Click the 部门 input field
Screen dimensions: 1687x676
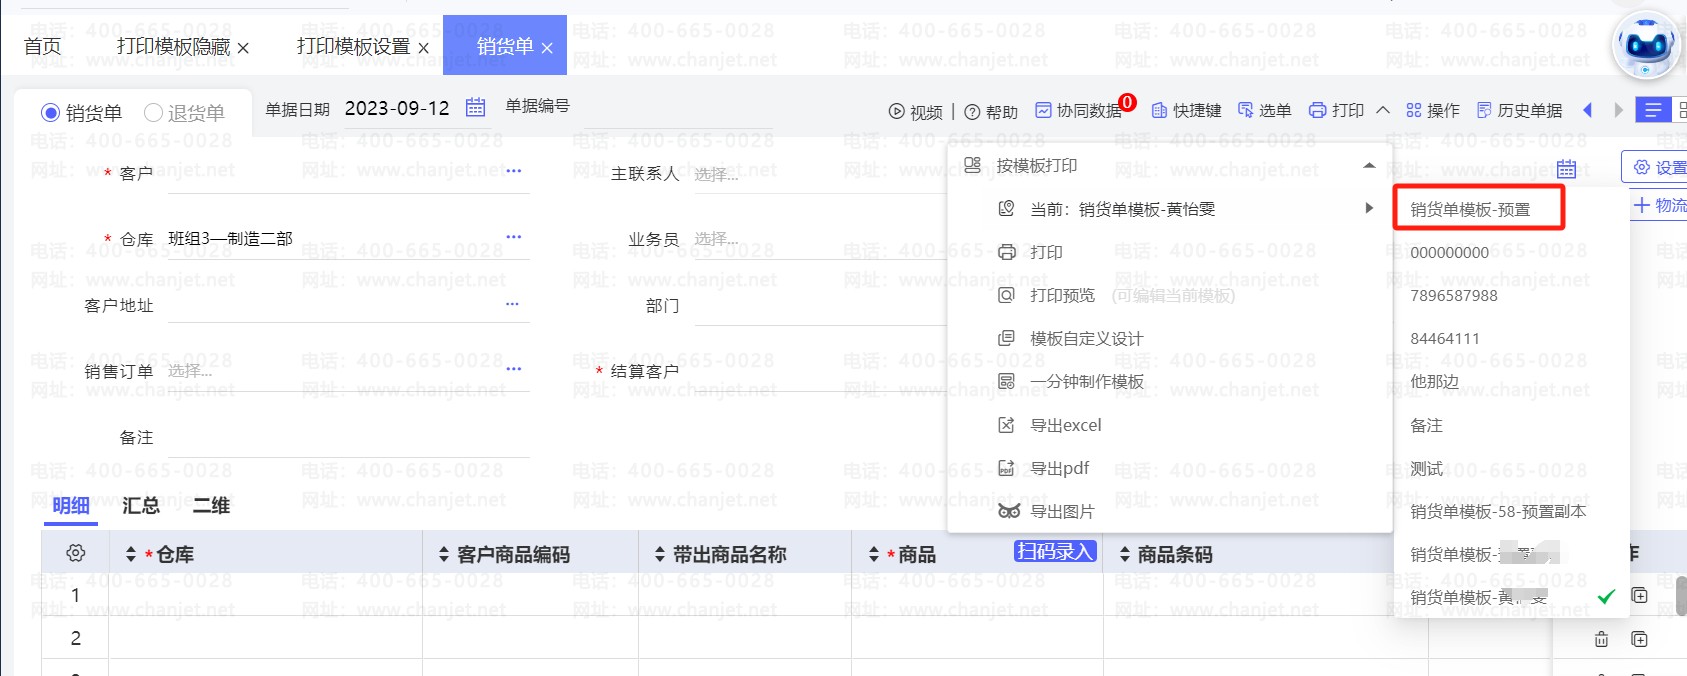[820, 305]
